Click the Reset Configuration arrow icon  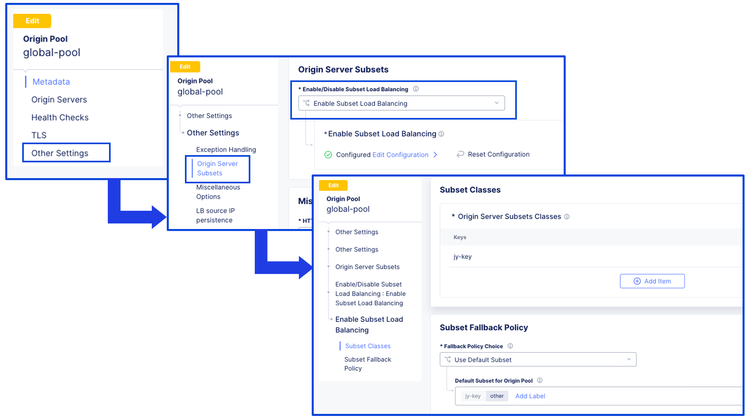point(460,155)
